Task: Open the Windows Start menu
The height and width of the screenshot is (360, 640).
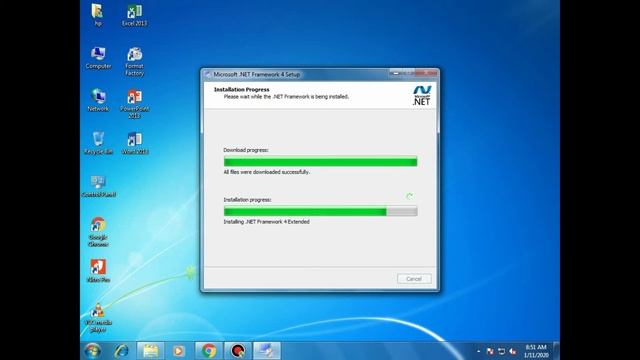Action: click(x=92, y=351)
